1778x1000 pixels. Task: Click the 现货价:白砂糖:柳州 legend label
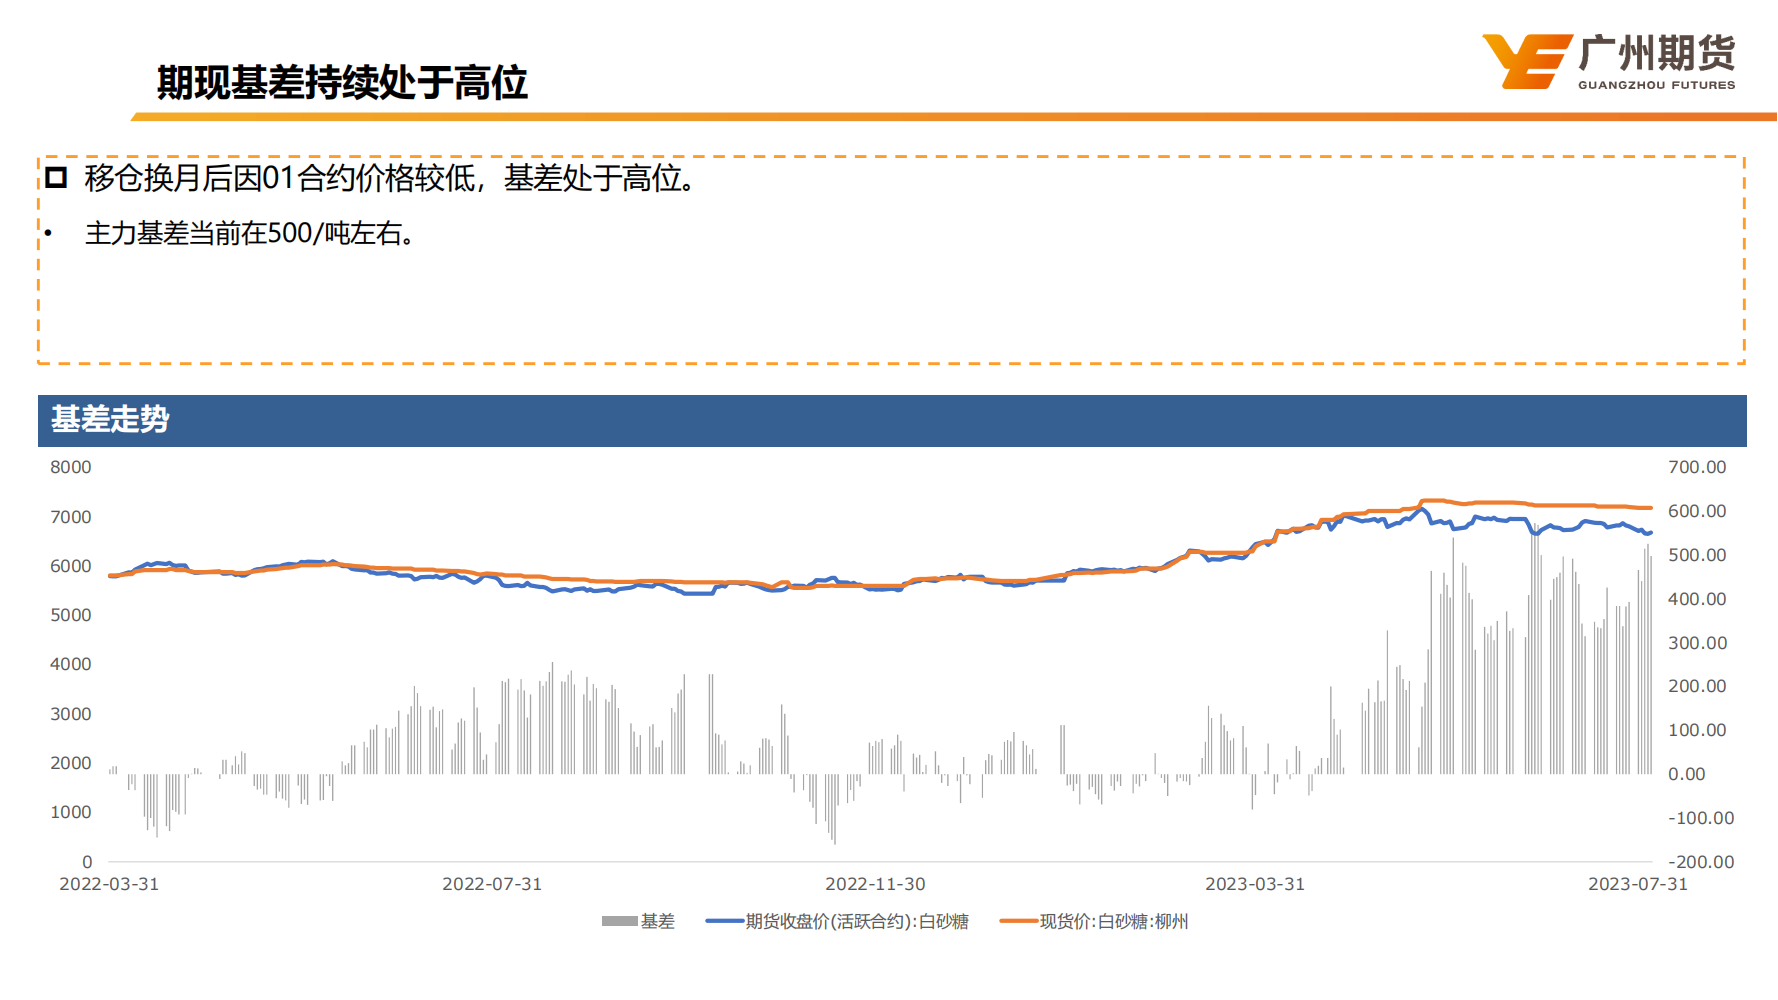[1114, 921]
